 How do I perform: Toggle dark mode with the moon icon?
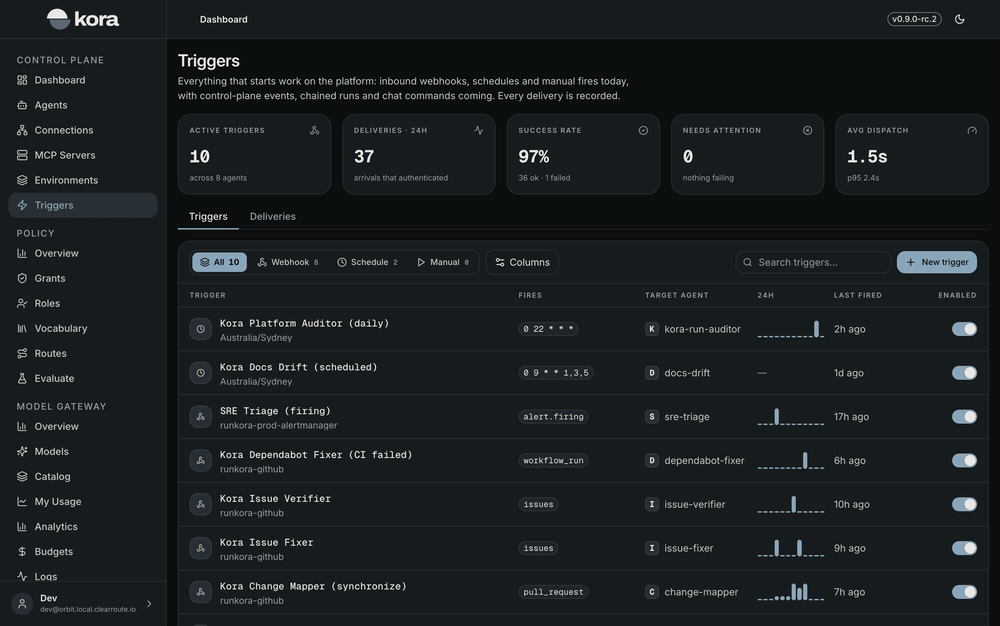coord(959,19)
